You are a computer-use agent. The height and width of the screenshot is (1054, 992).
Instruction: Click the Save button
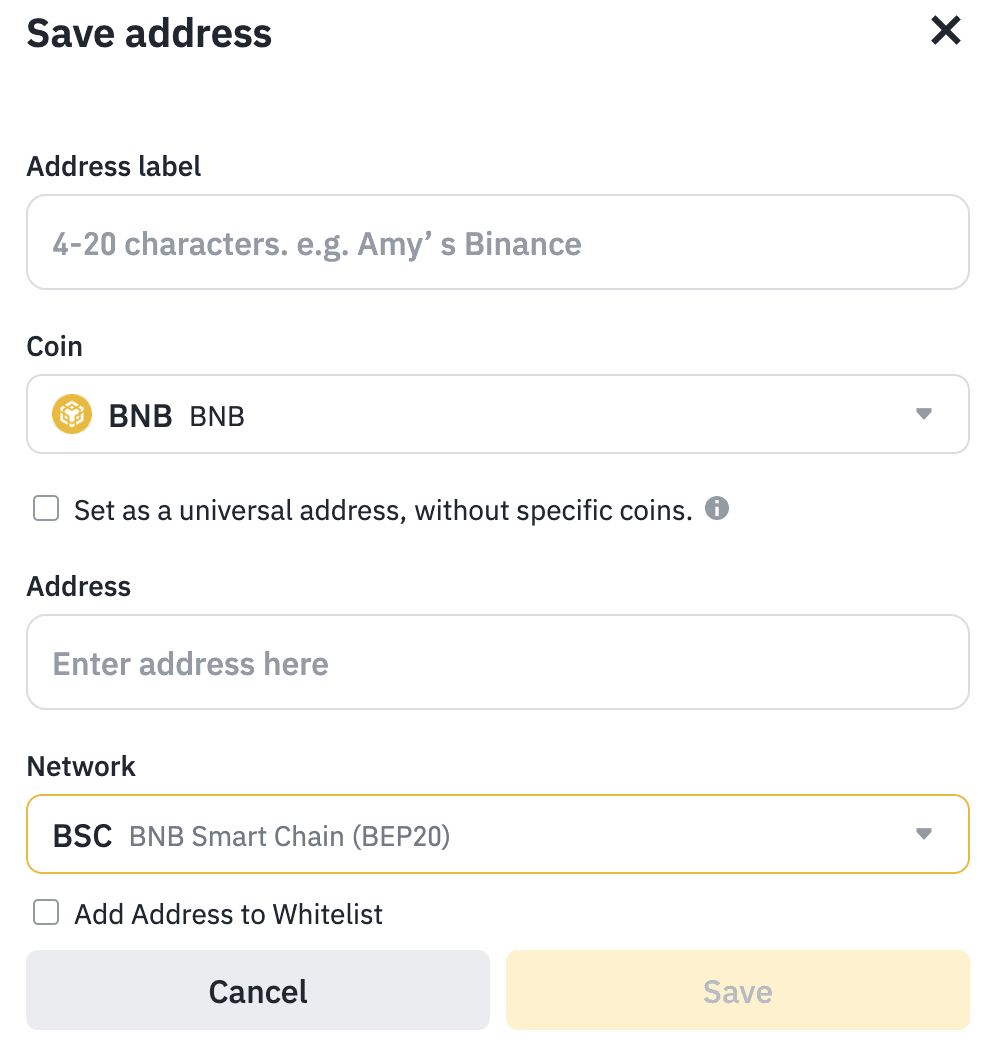click(737, 991)
